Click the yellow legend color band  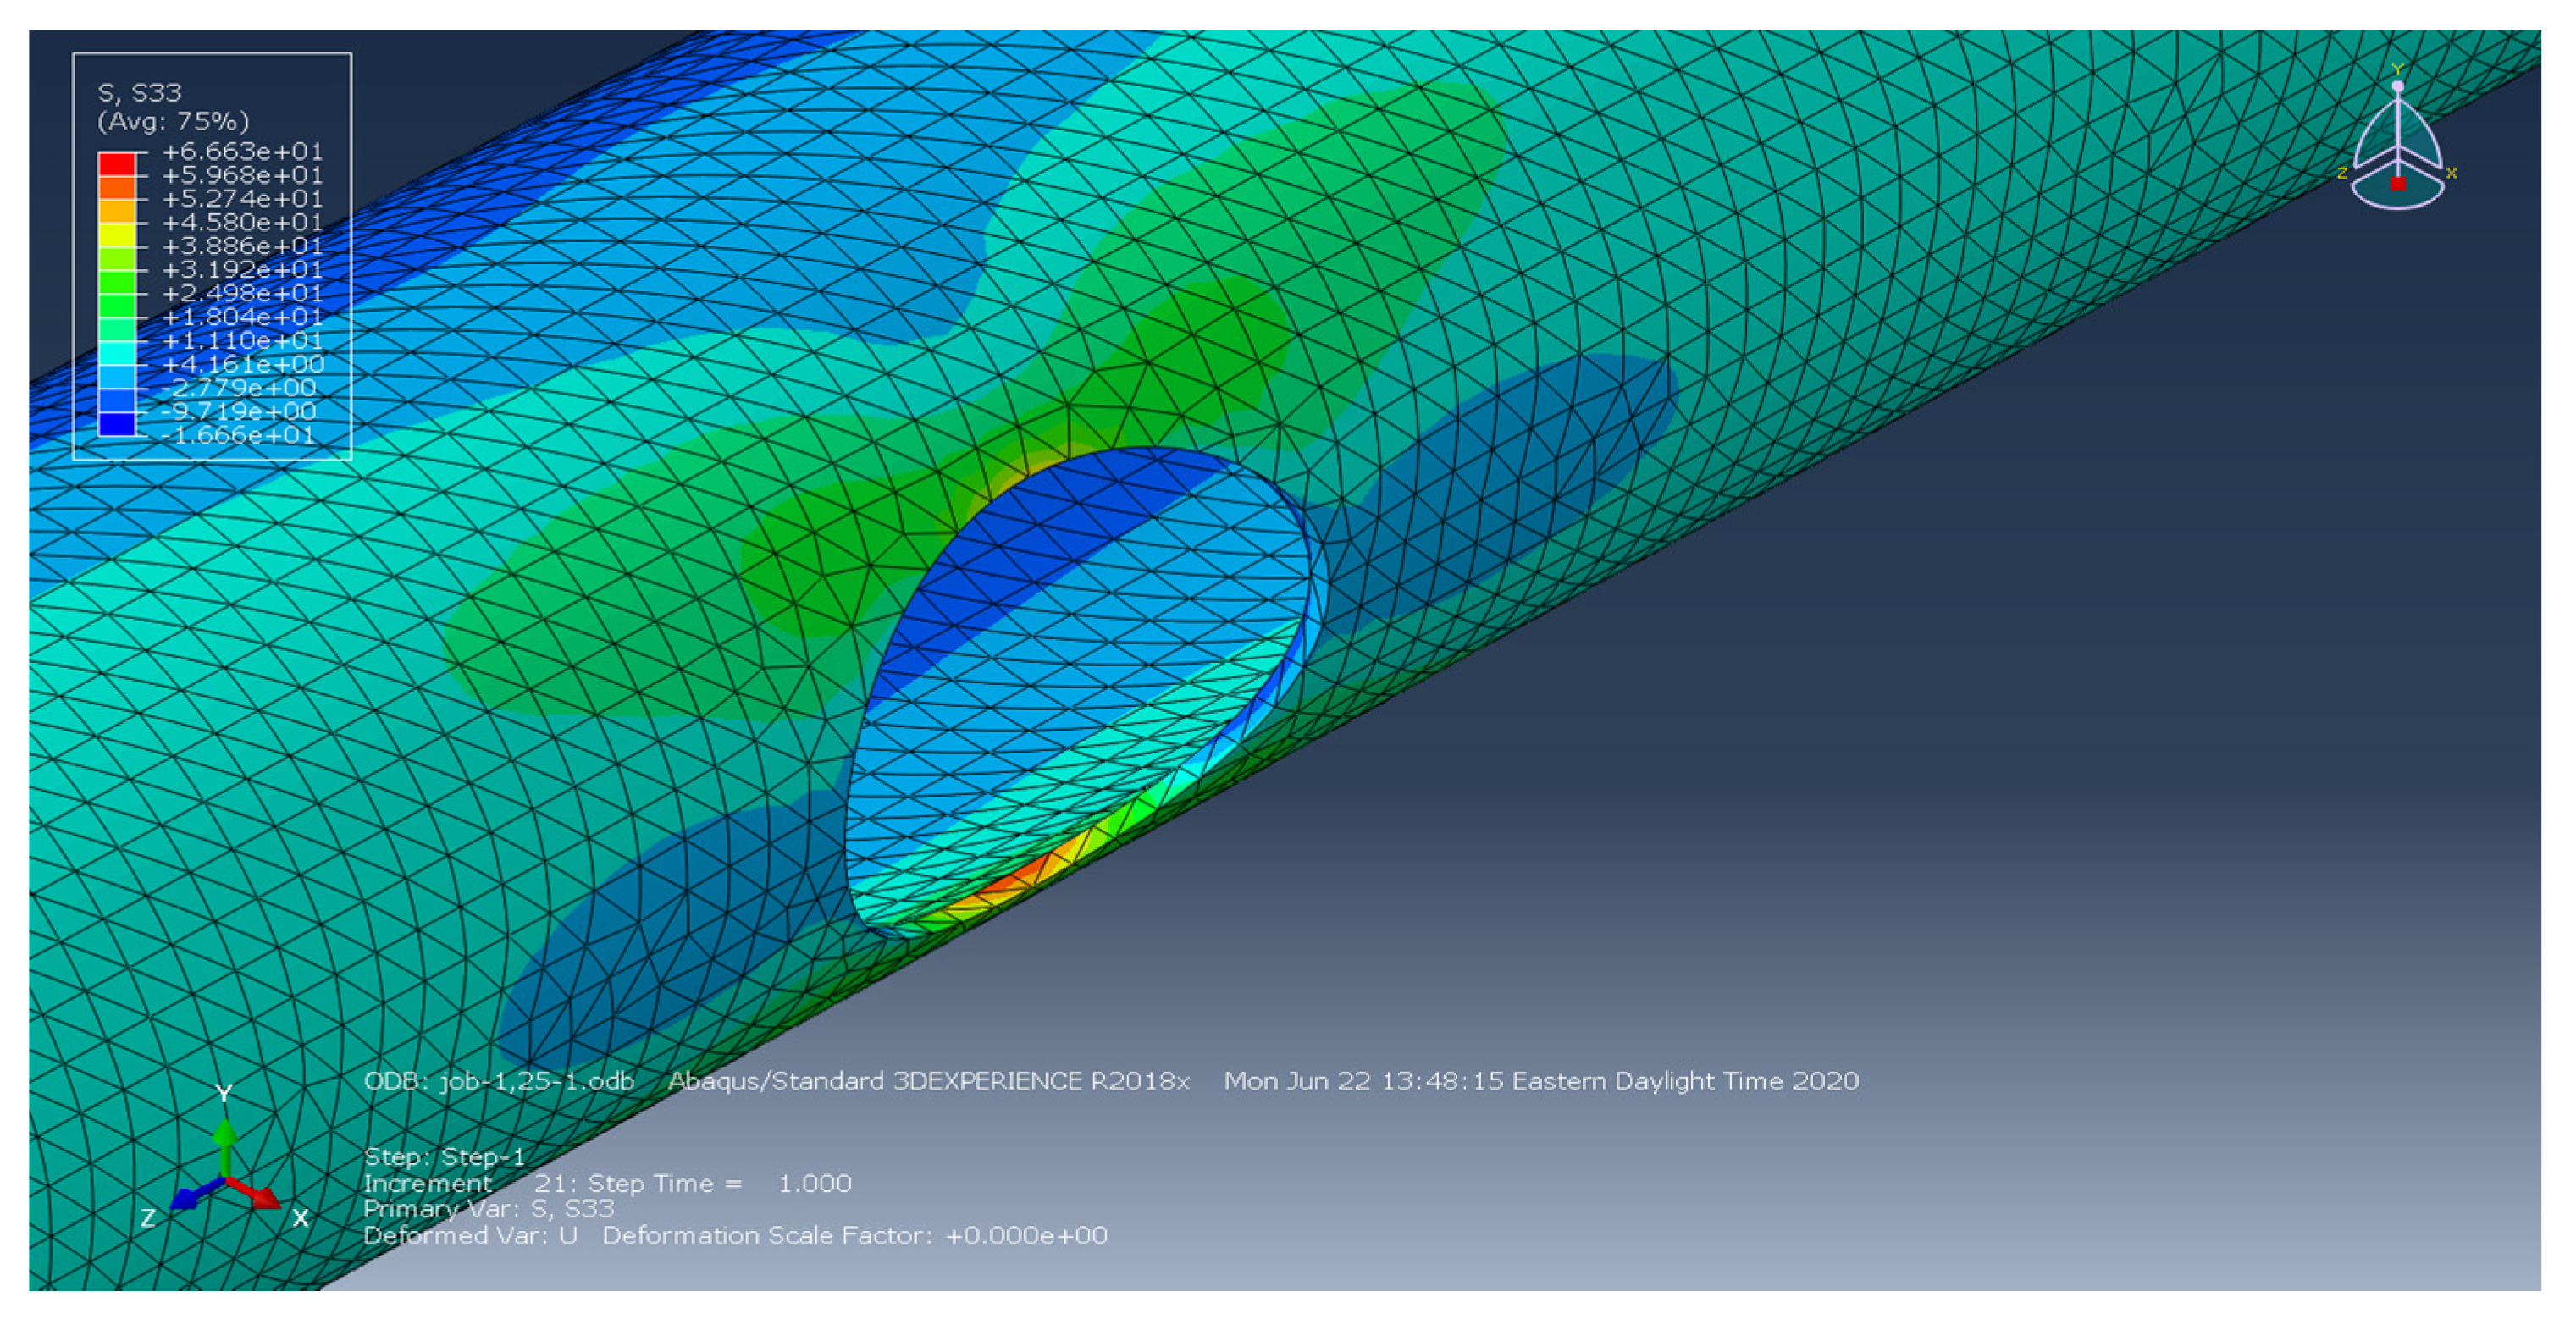[116, 235]
